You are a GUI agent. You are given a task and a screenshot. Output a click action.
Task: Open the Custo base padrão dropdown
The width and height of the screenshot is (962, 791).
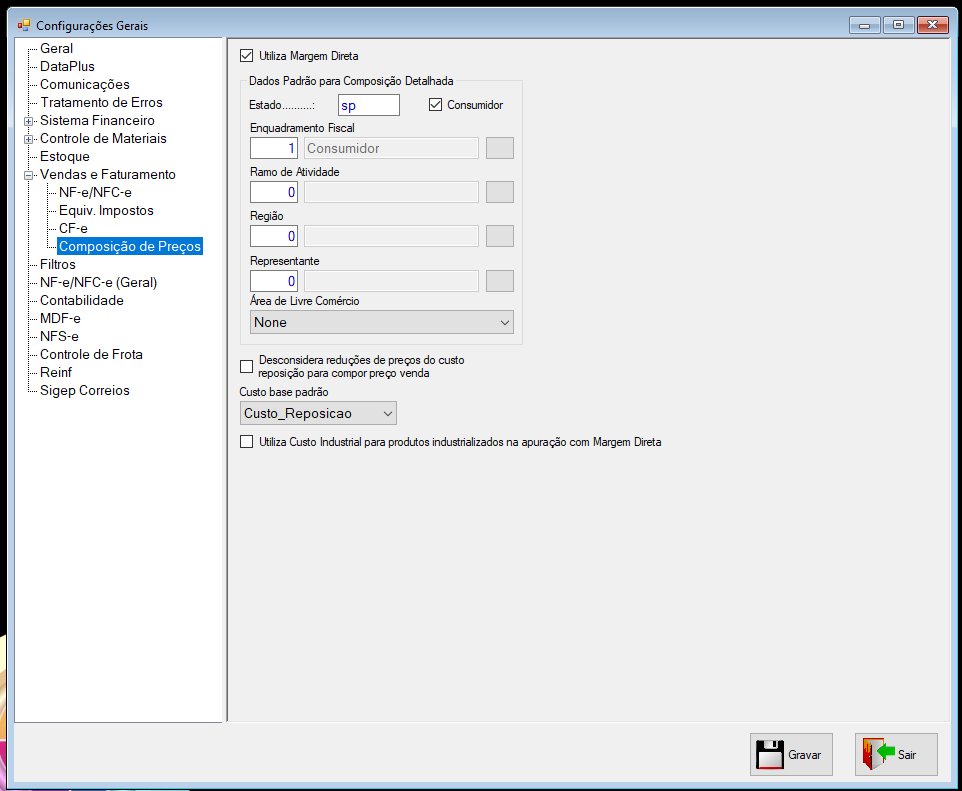coord(318,413)
